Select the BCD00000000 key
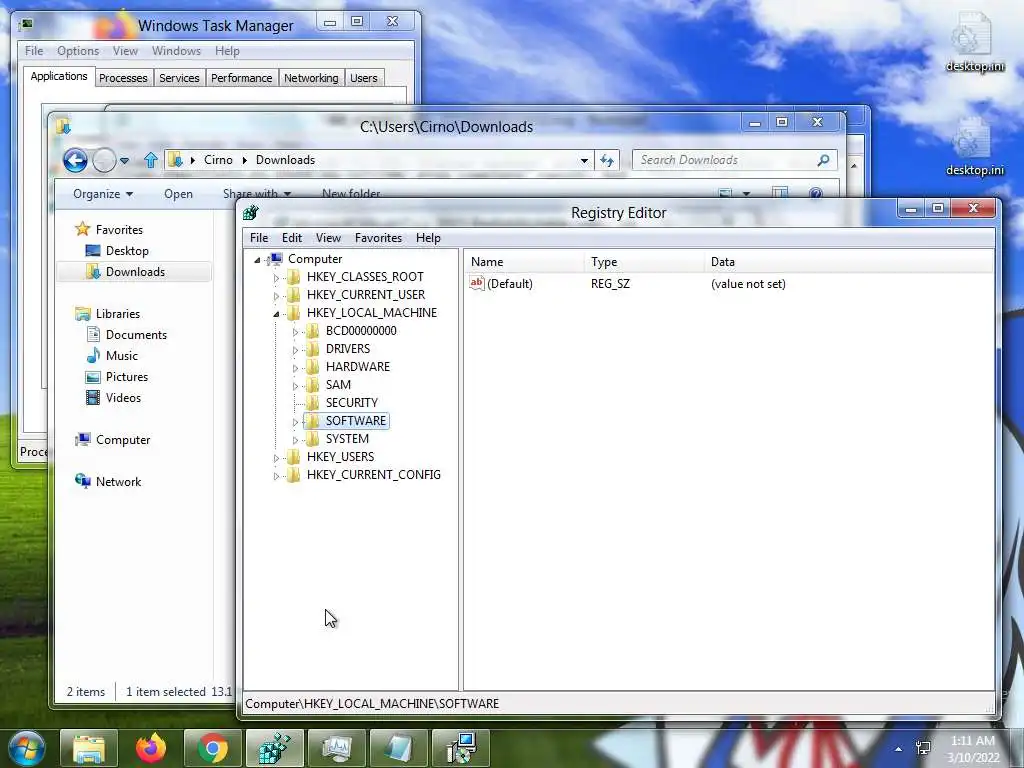 coord(360,330)
